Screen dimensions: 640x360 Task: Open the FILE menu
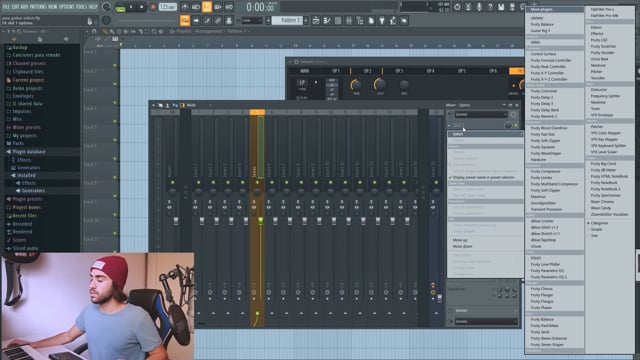click(6, 7)
